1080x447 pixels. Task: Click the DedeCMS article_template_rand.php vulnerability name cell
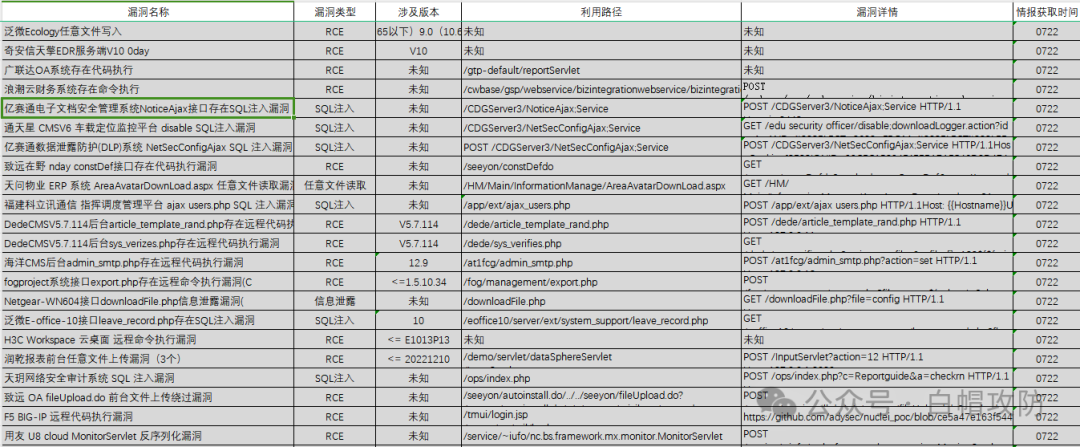(x=147, y=225)
